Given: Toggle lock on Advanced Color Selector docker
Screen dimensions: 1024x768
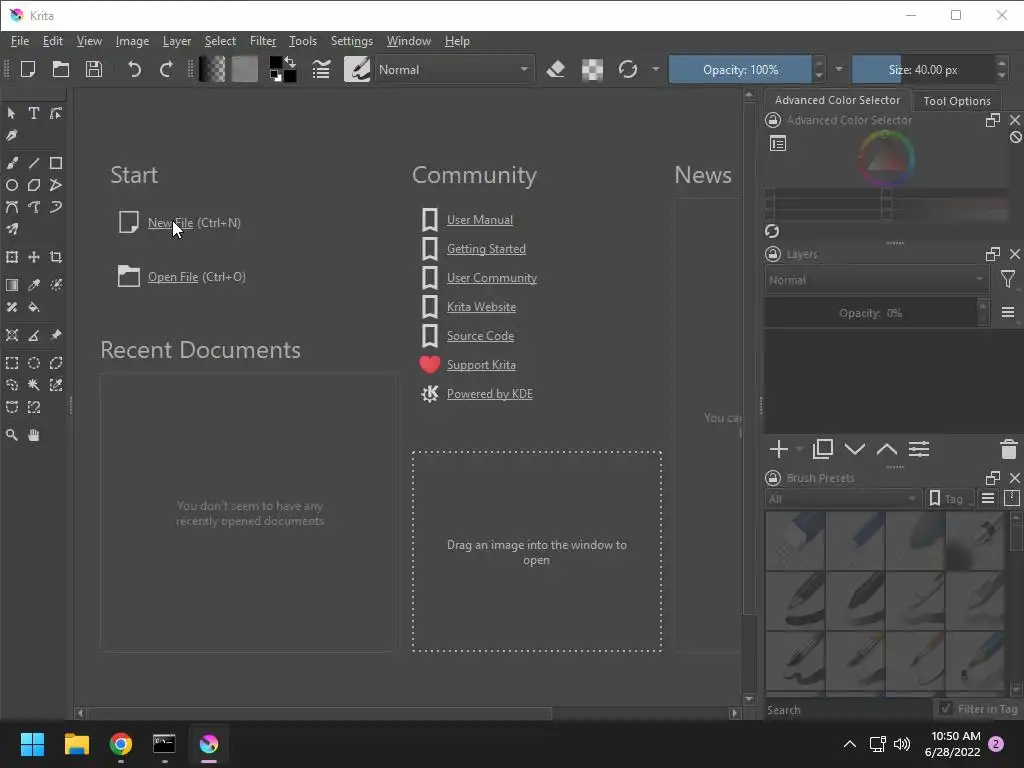Looking at the screenshot, I should coord(773,120).
